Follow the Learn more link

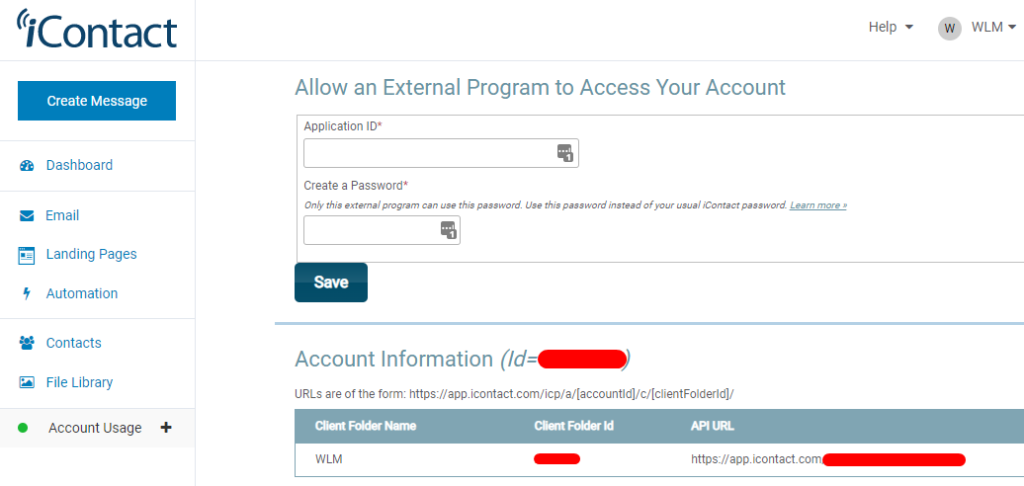point(818,205)
